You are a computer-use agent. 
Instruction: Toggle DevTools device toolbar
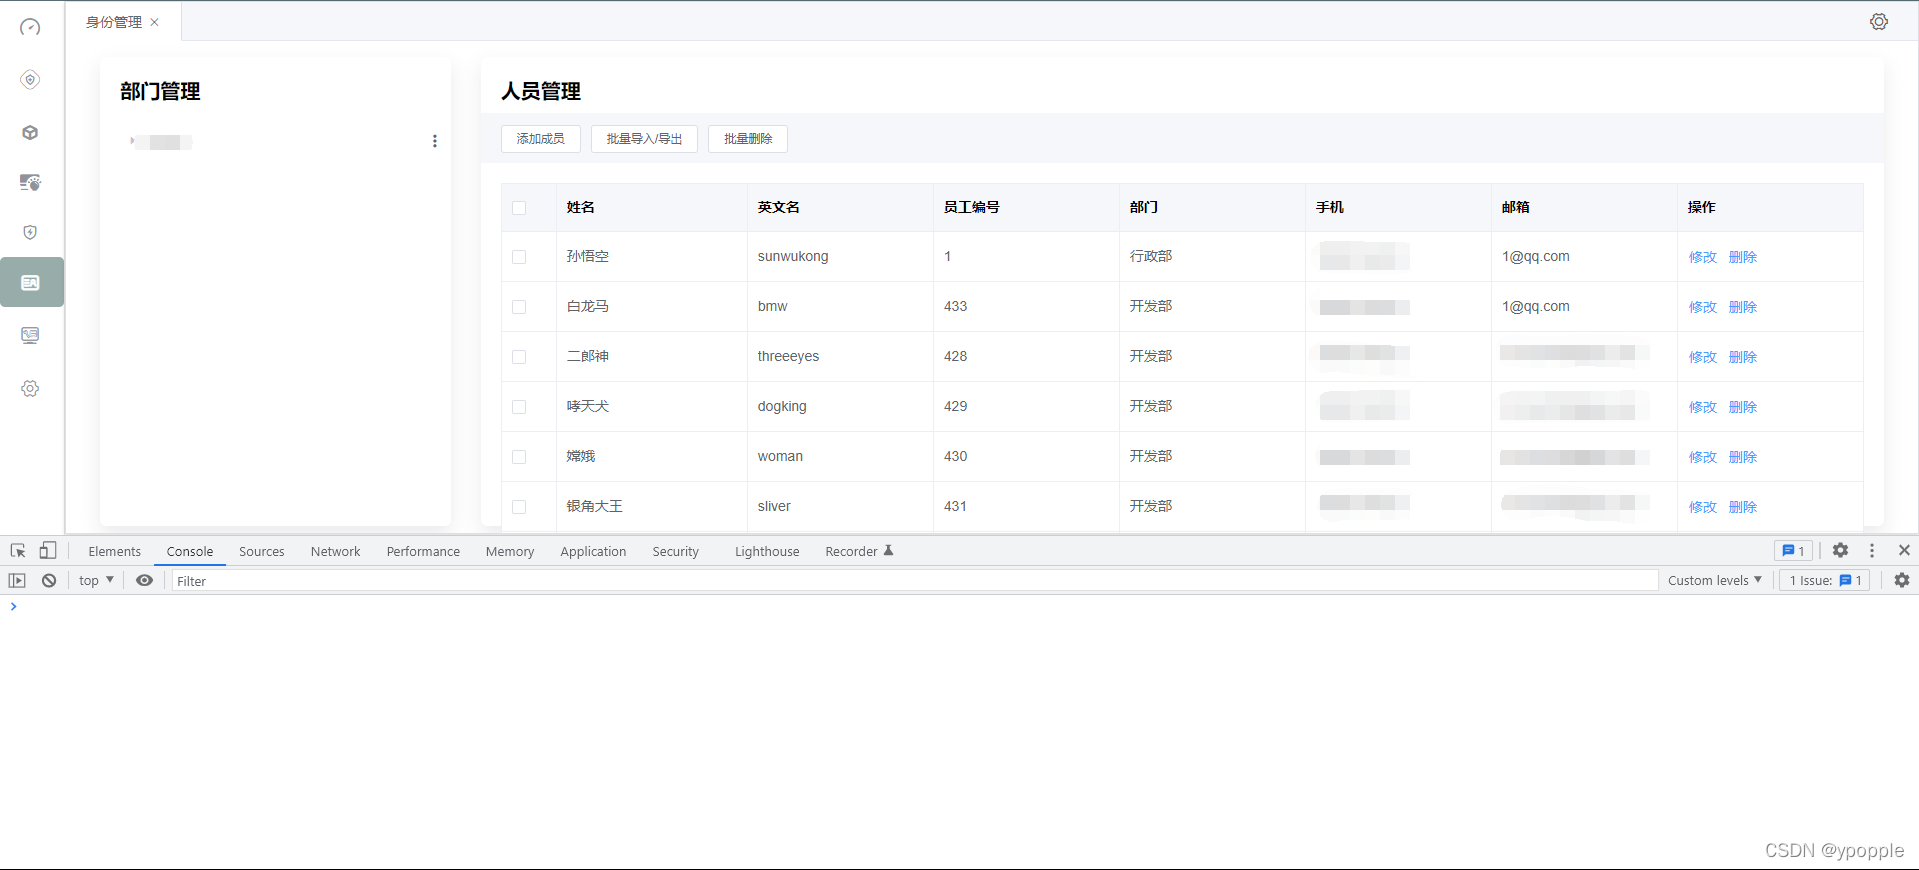[48, 551]
